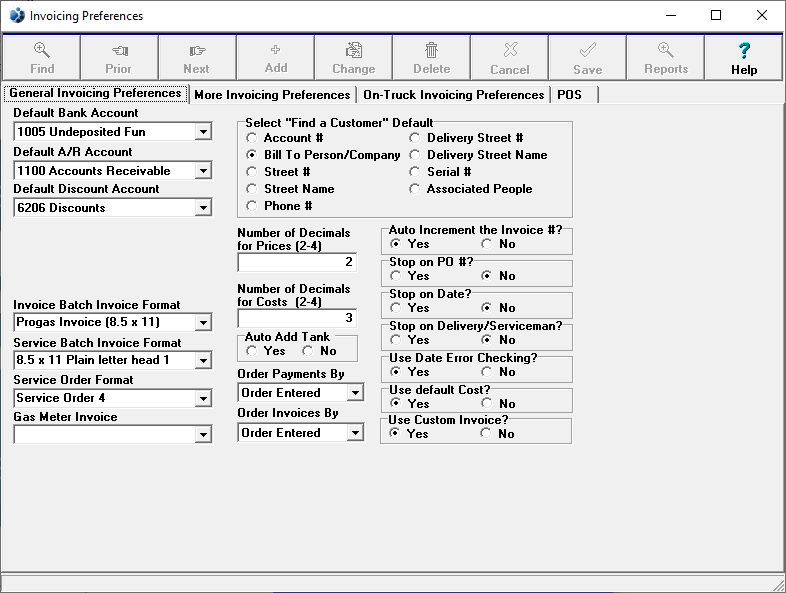Click the Change edit toolbar icon
786x593 pixels.
click(x=354, y=50)
